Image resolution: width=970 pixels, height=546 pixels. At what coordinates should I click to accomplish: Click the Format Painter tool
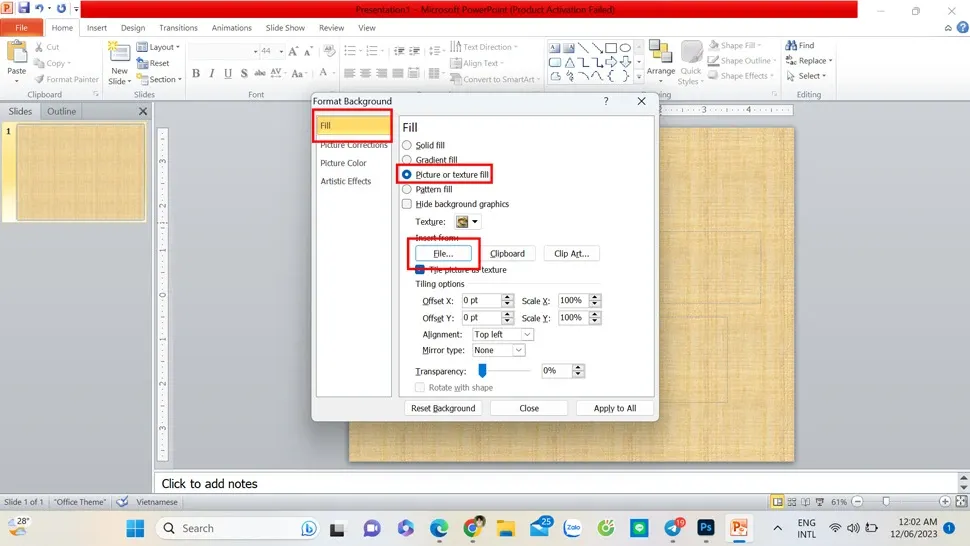point(67,79)
